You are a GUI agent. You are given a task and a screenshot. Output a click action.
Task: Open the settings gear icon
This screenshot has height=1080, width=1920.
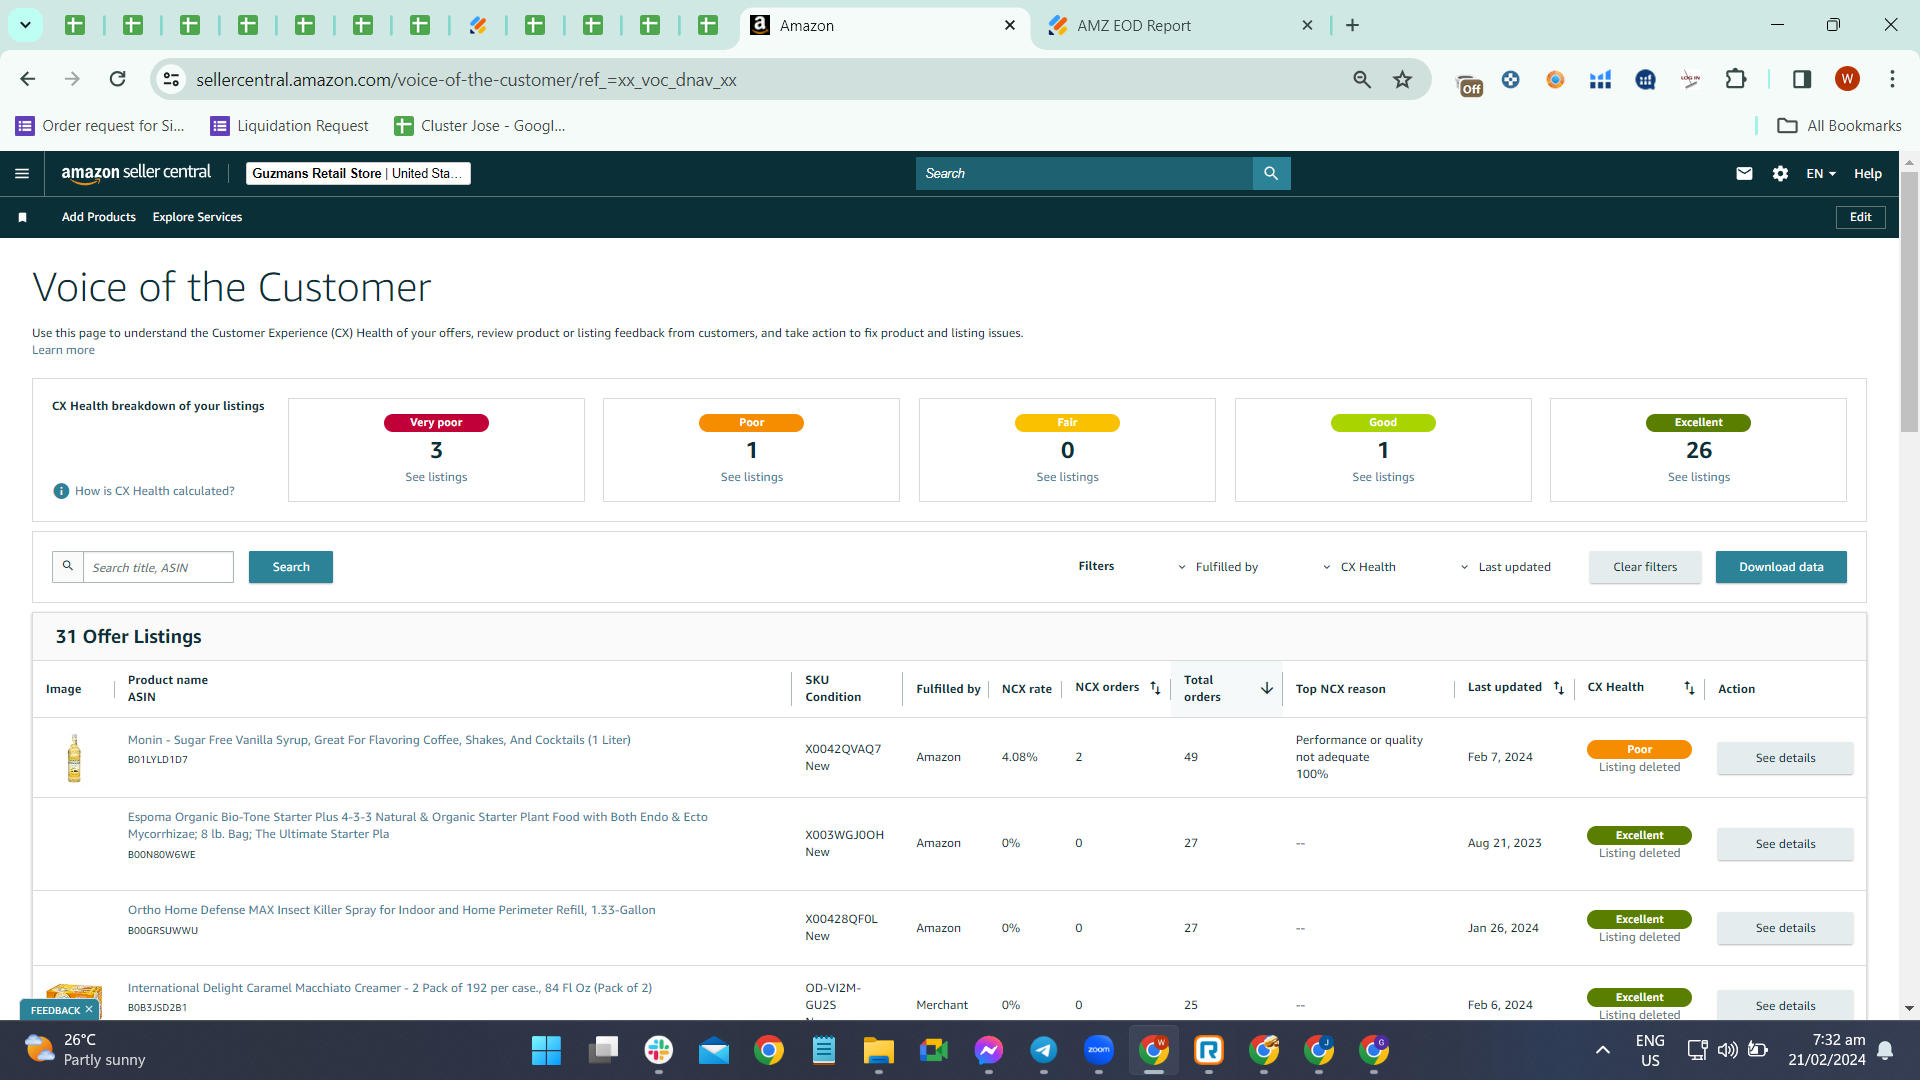click(x=1780, y=174)
